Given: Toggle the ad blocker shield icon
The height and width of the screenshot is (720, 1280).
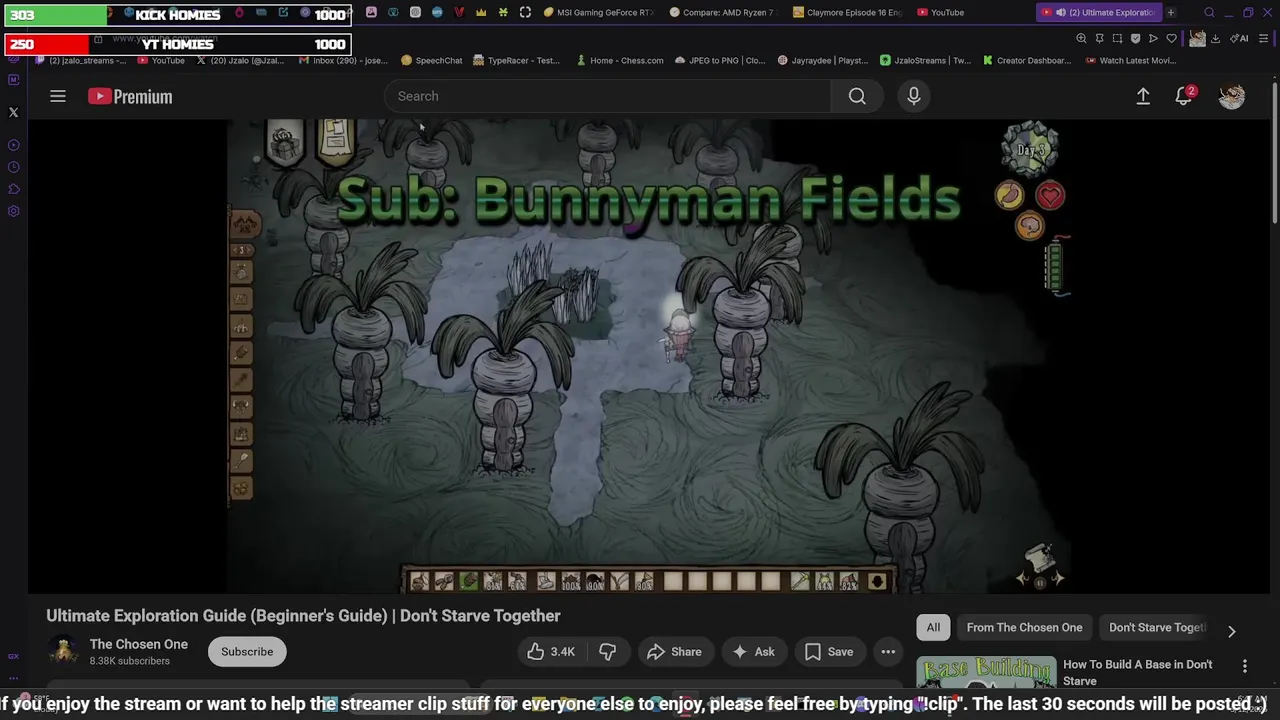Looking at the screenshot, I should pos(1135,38).
